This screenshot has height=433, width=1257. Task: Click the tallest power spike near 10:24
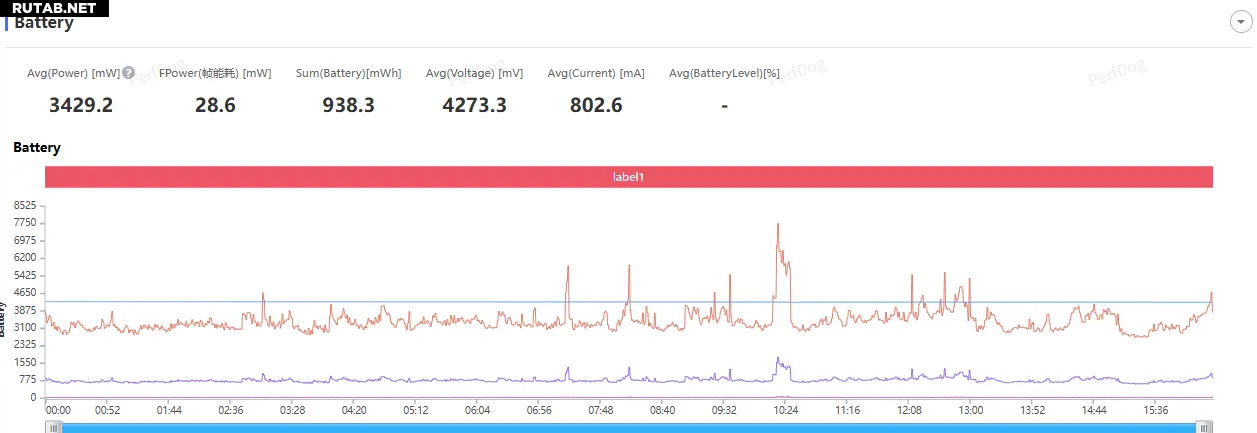pyautogui.click(x=777, y=226)
